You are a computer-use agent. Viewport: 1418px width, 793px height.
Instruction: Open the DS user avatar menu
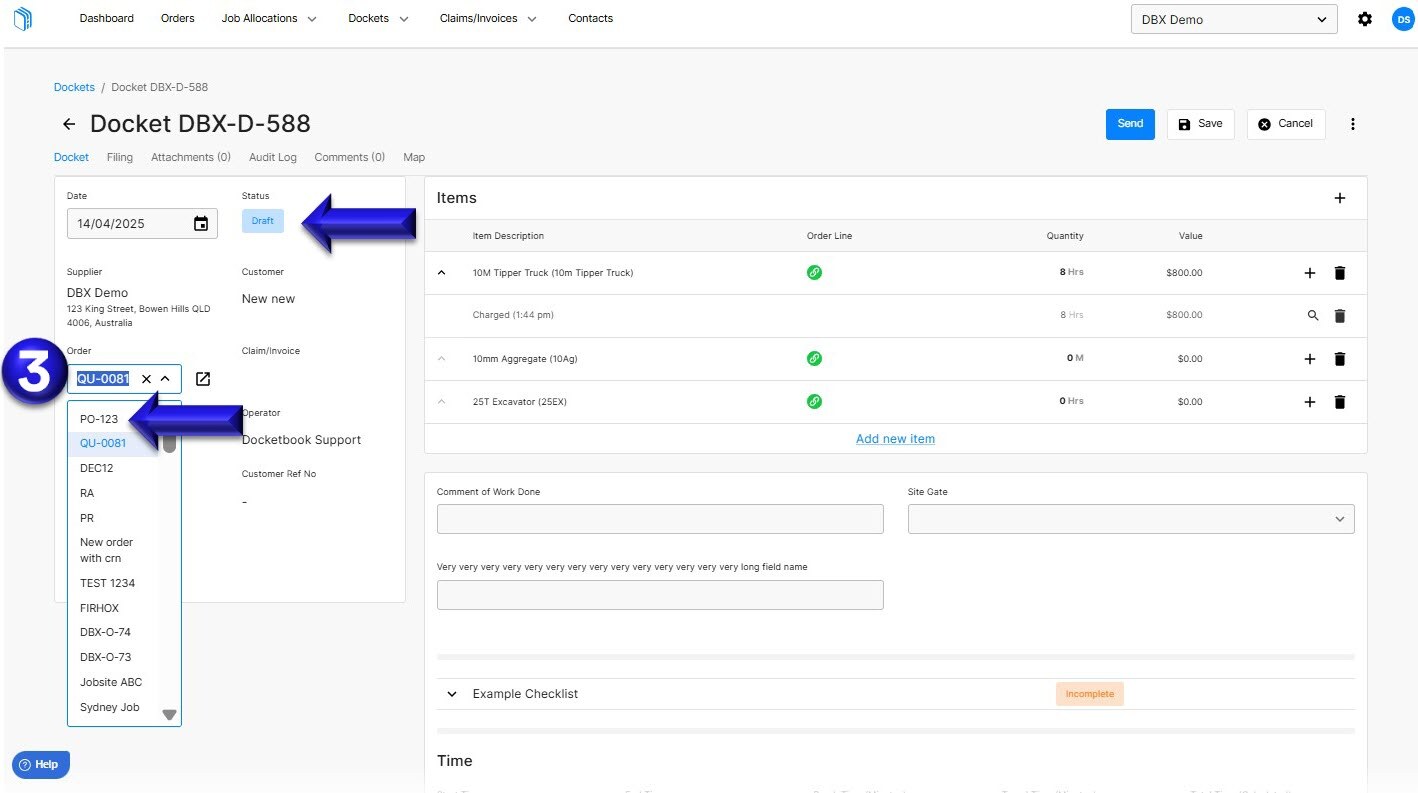[x=1402, y=19]
